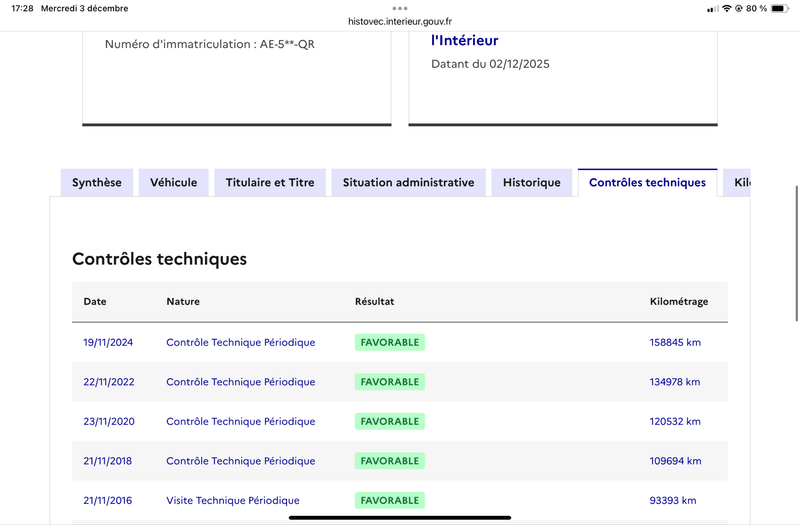Click Visite Technique Périodique entry

click(232, 500)
